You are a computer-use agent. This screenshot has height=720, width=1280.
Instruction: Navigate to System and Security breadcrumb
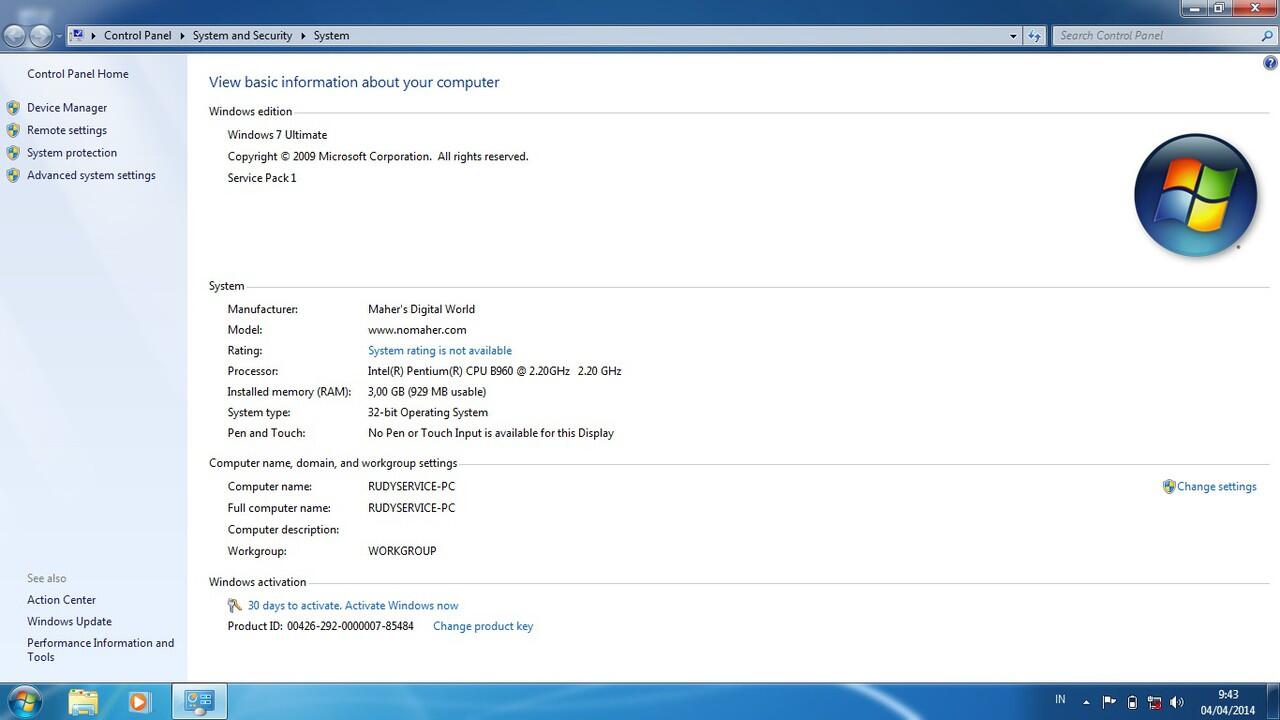pyautogui.click(x=242, y=35)
